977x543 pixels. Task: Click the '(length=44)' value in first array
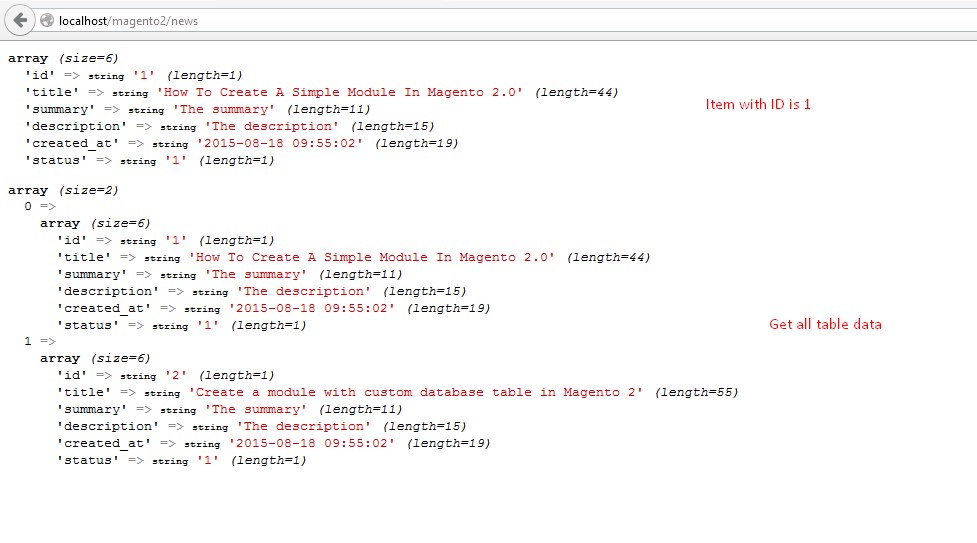(576, 92)
